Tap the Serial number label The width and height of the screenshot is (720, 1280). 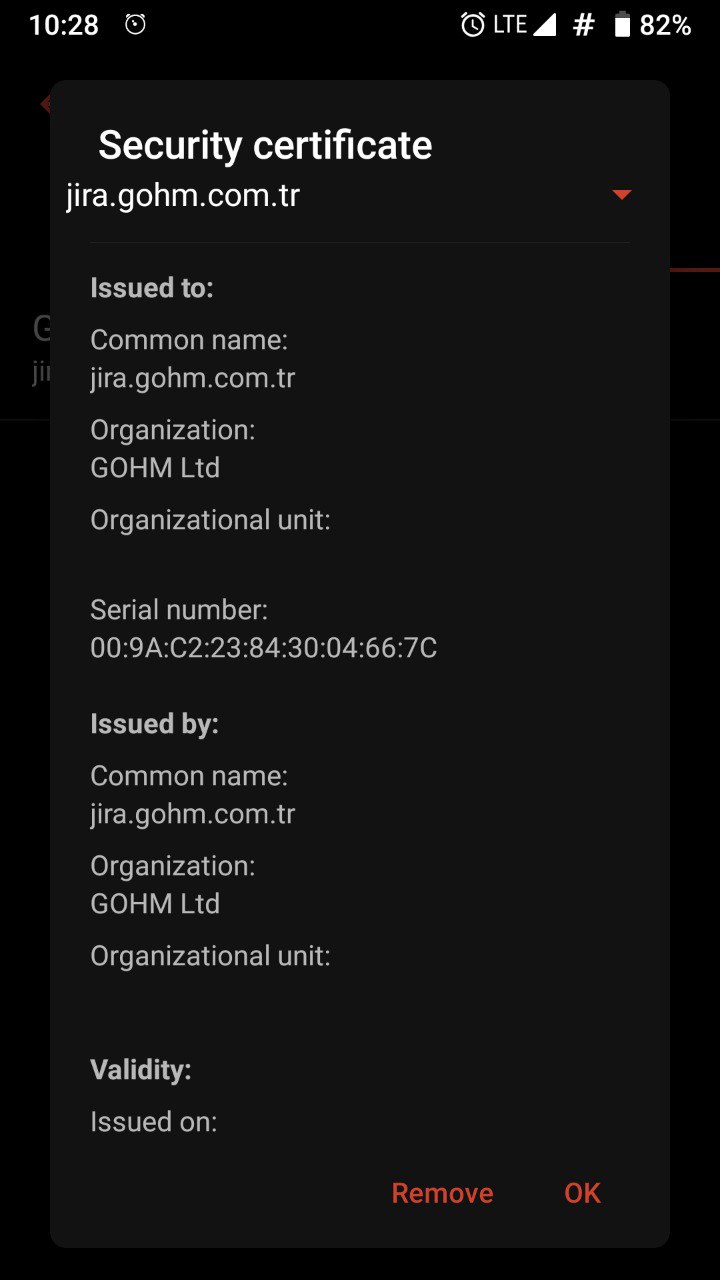[x=179, y=609]
